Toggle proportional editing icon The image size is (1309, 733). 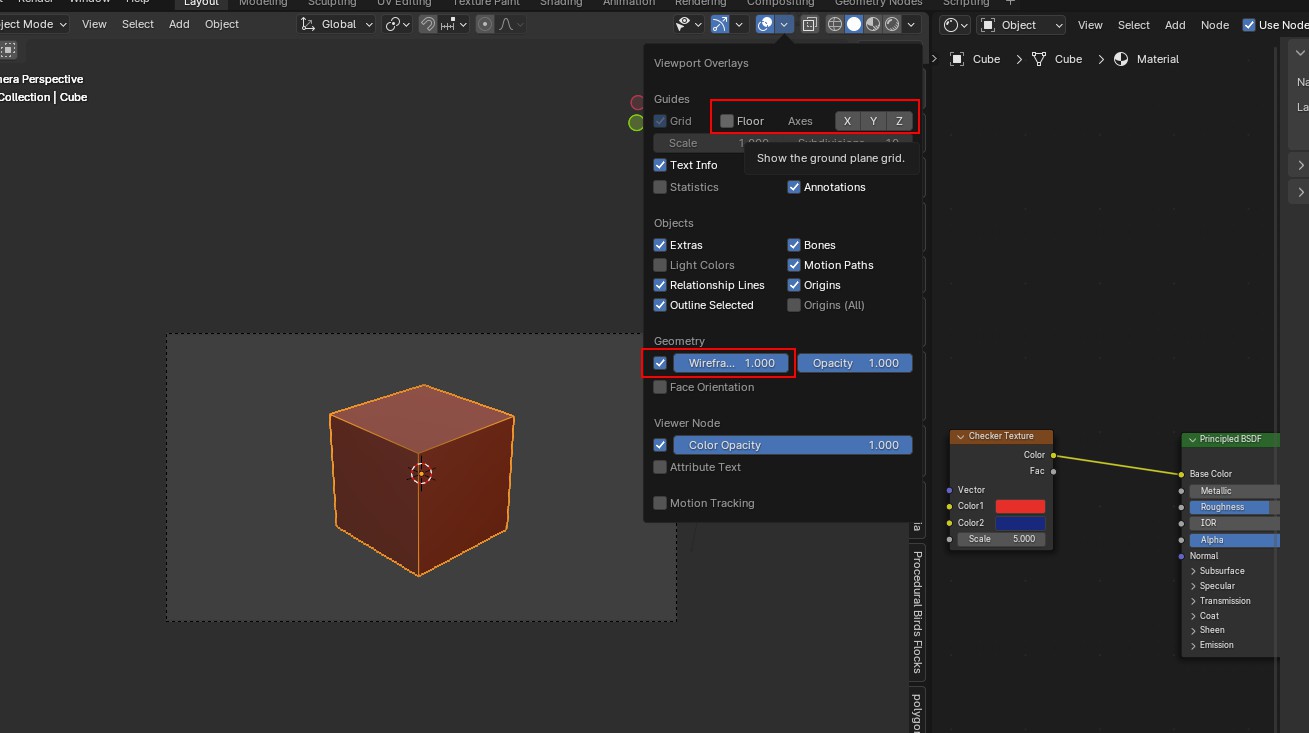485,25
